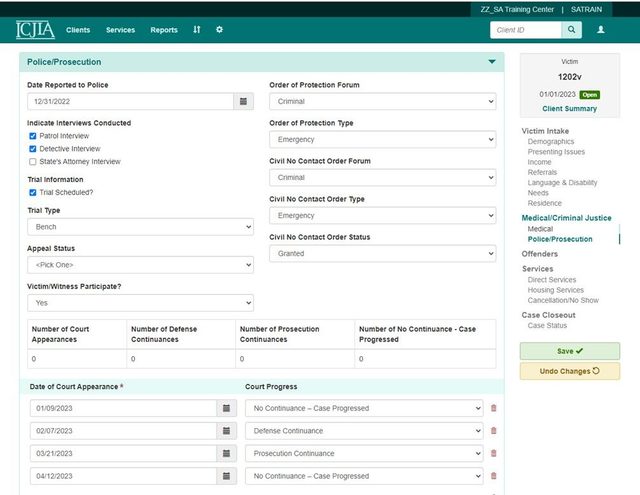This screenshot has height=495, width=640.
Task: Go to Income section
Action: point(539,162)
